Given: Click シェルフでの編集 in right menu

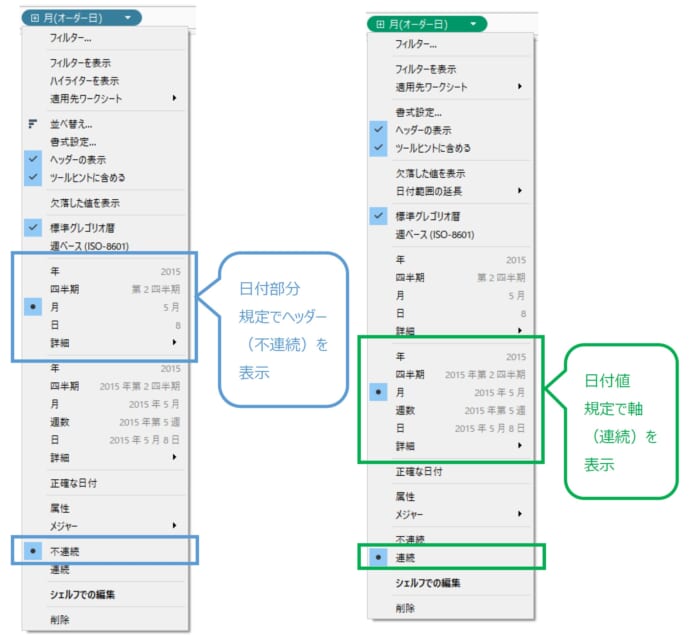Looking at the screenshot, I should (x=450, y=583).
